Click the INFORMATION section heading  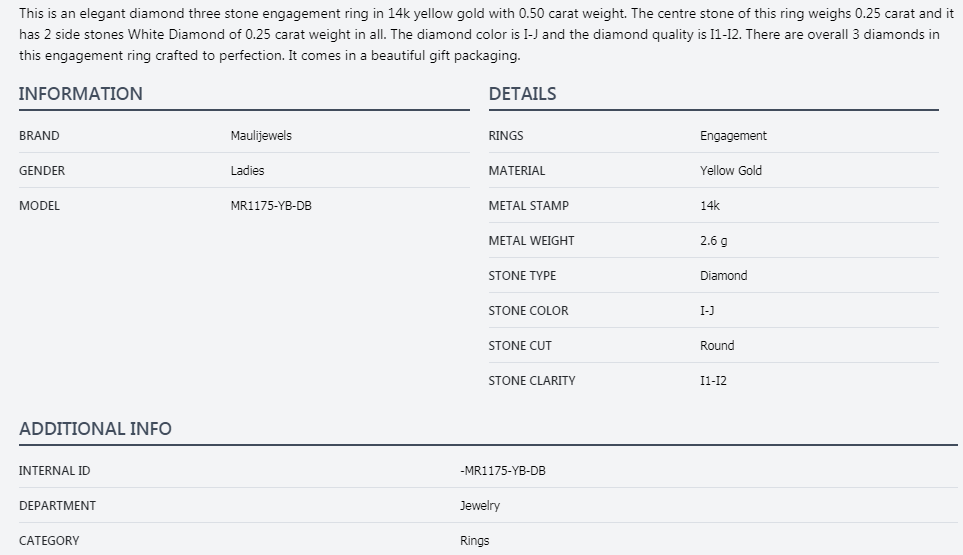[x=80, y=94]
